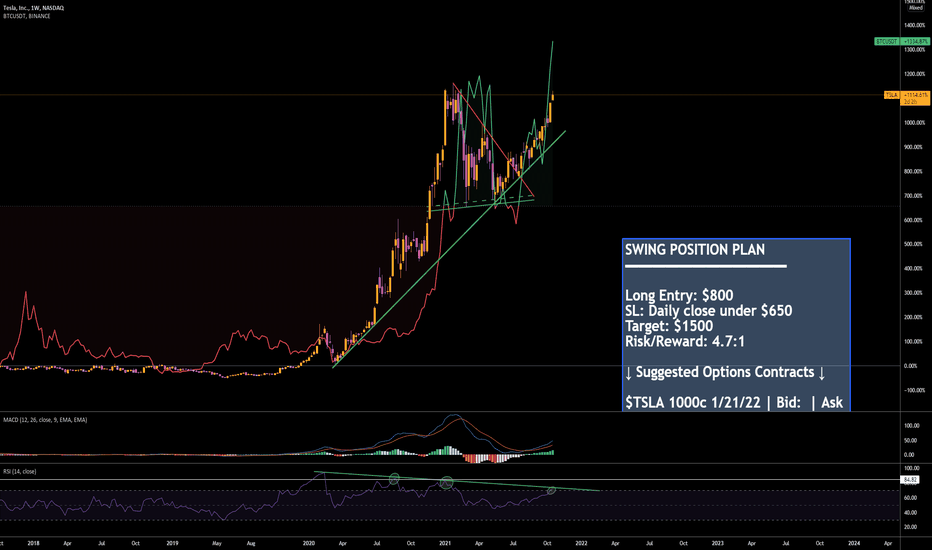Click the MACD scale value 100.00

tap(911, 426)
